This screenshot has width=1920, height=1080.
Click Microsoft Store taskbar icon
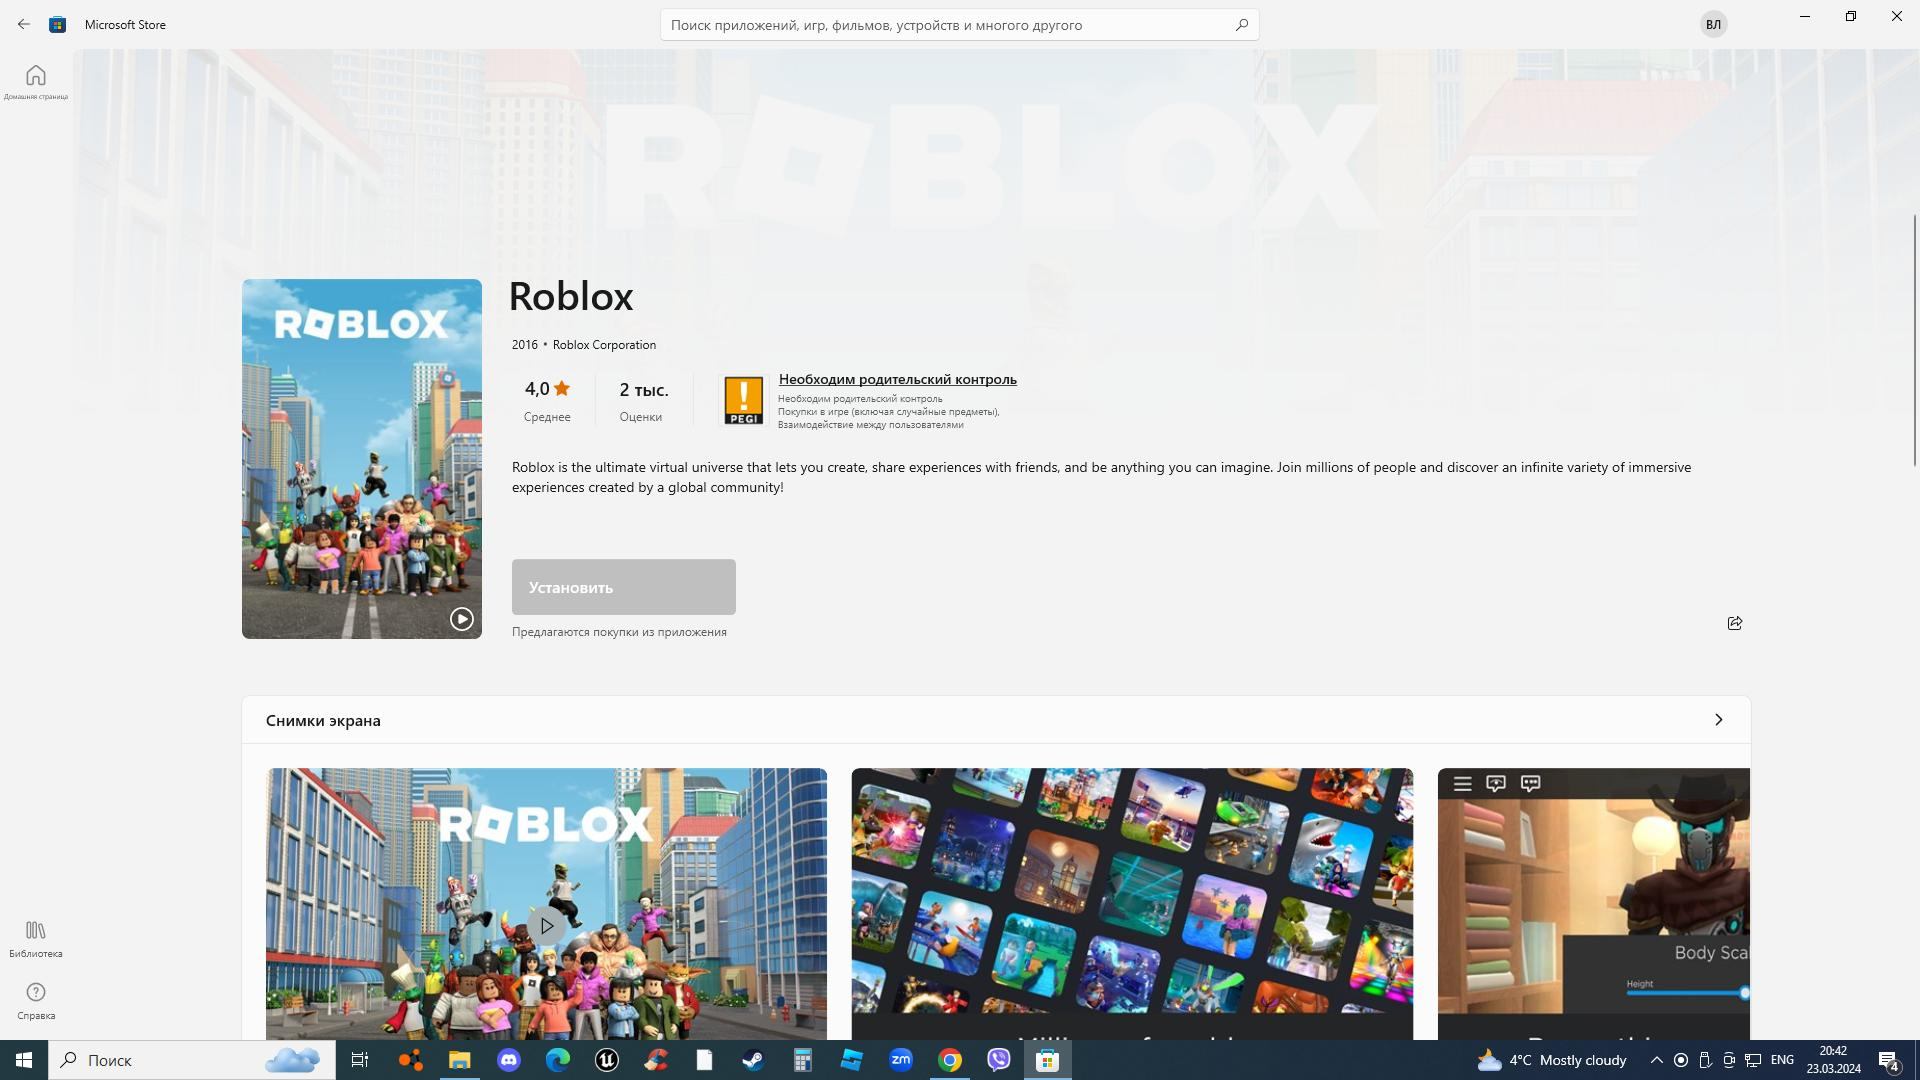point(1047,1060)
